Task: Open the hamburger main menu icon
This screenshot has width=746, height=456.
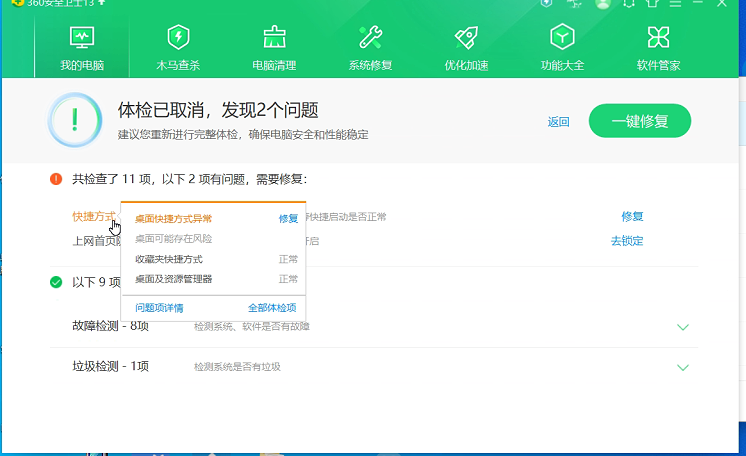Action: pyautogui.click(x=676, y=3)
